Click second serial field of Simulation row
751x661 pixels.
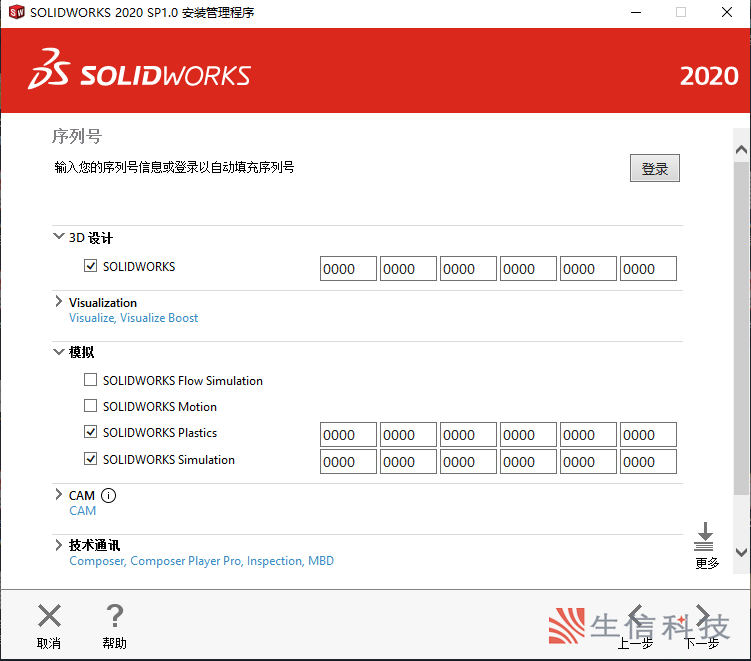point(408,462)
